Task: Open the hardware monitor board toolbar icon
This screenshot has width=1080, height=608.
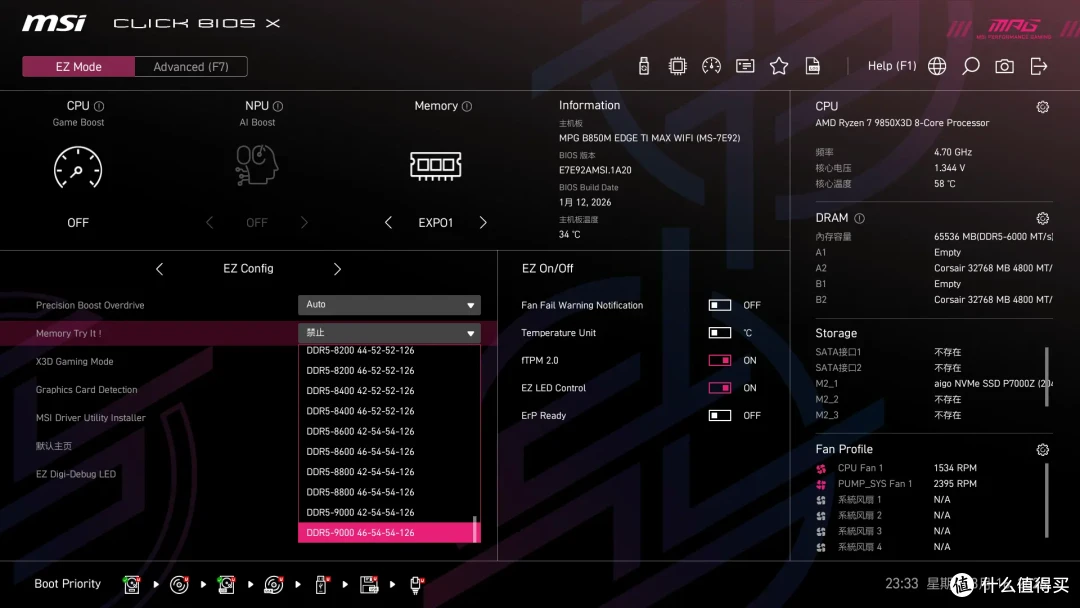Action: click(745, 66)
